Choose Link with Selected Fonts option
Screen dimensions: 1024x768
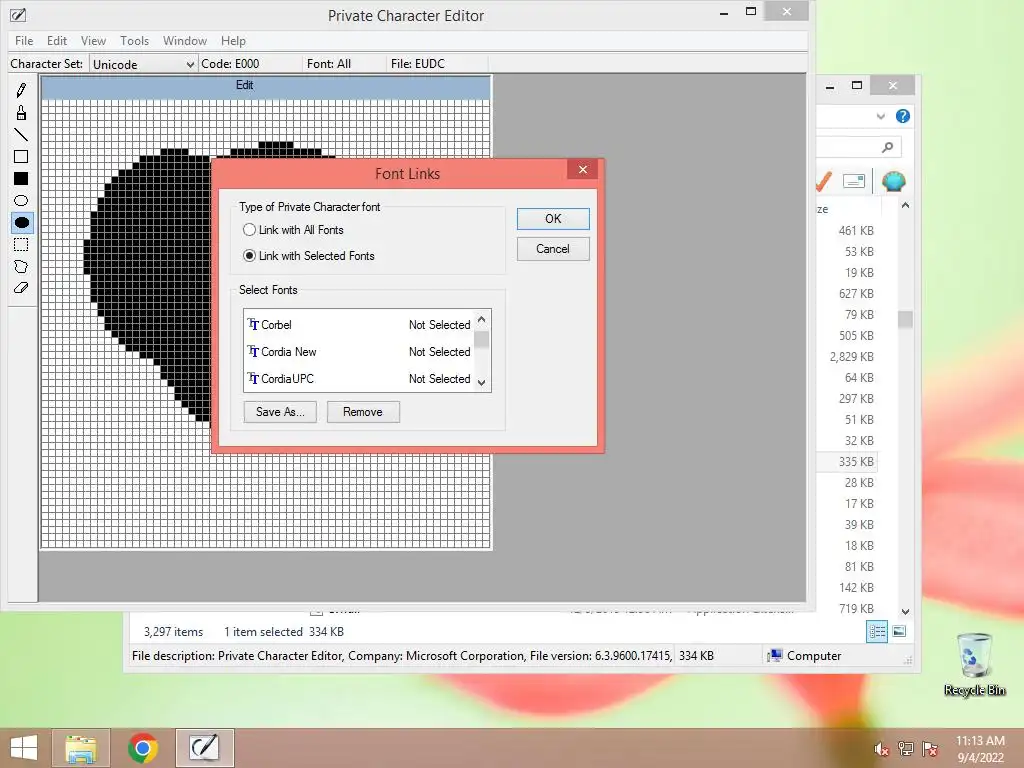pos(309,256)
